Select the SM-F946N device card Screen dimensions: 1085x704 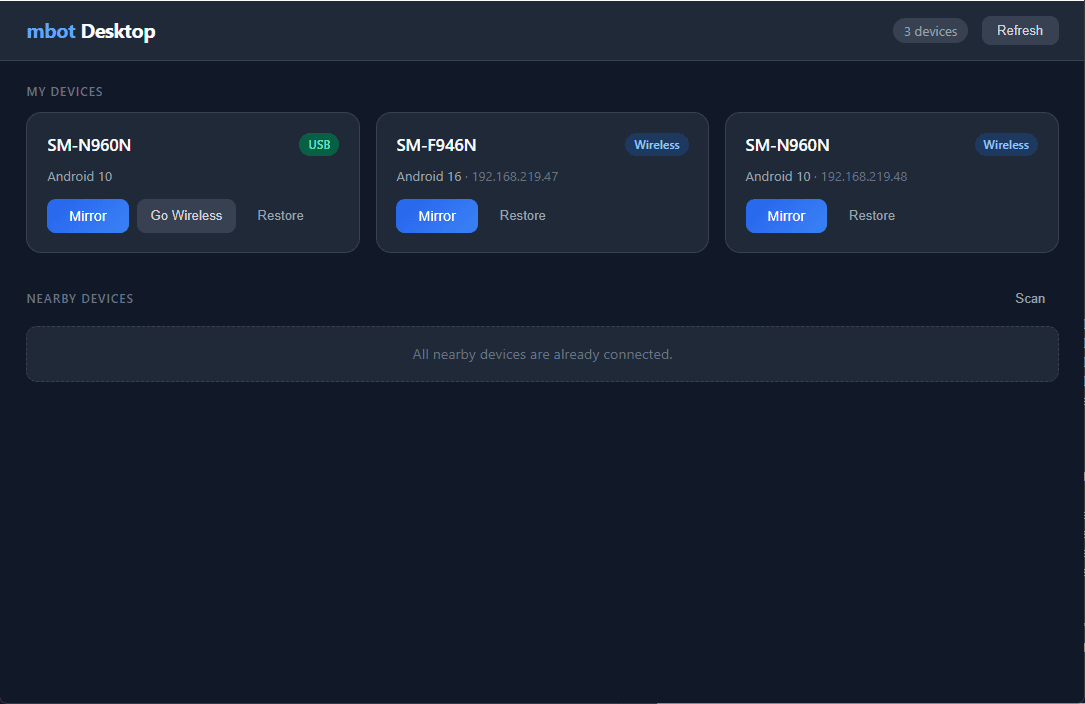[542, 182]
